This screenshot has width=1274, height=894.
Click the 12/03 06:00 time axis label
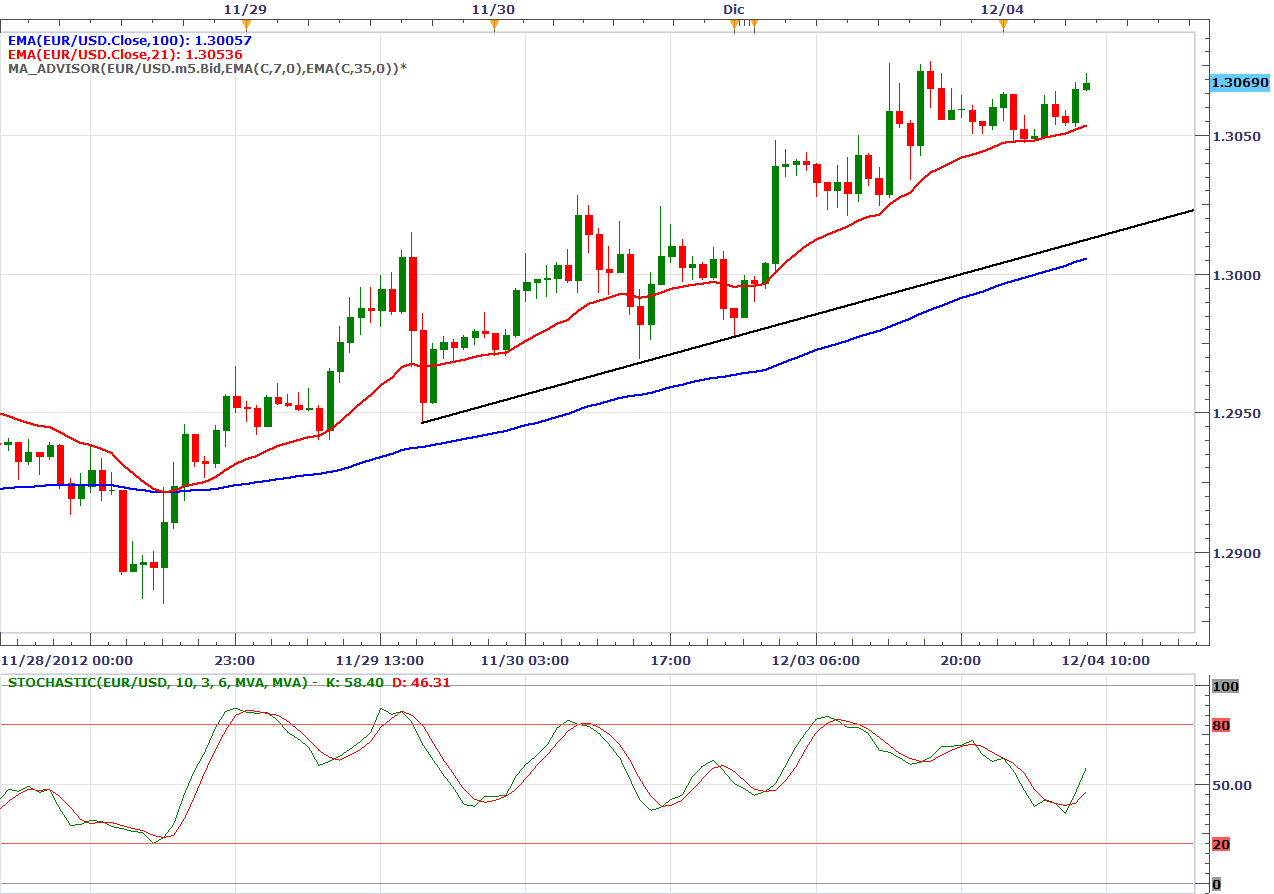(x=816, y=660)
